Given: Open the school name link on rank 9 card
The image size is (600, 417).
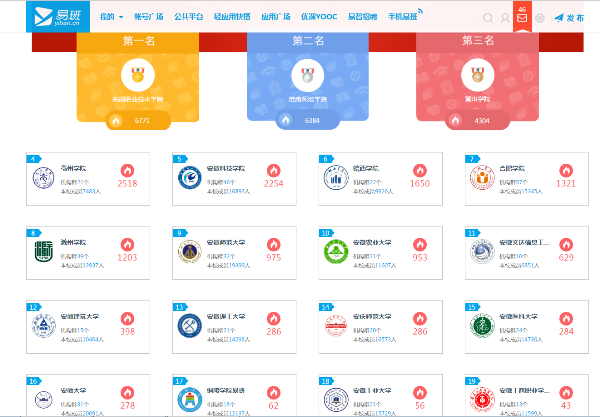Looking at the screenshot, I should click(226, 242).
